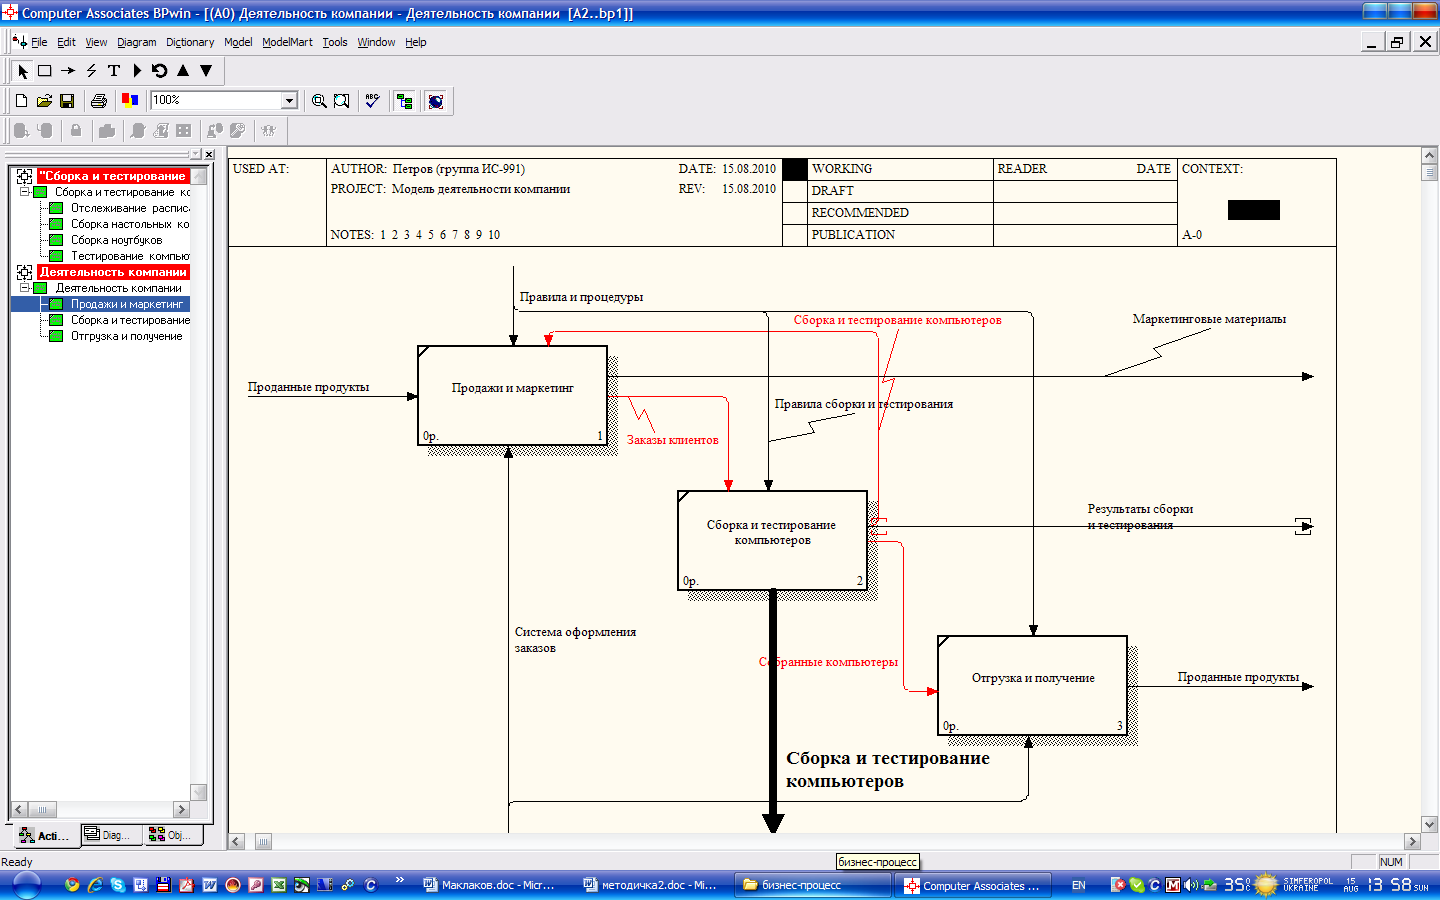This screenshot has height=900, width=1440.
Task: Select the Squiggle tool
Action: 91,71
